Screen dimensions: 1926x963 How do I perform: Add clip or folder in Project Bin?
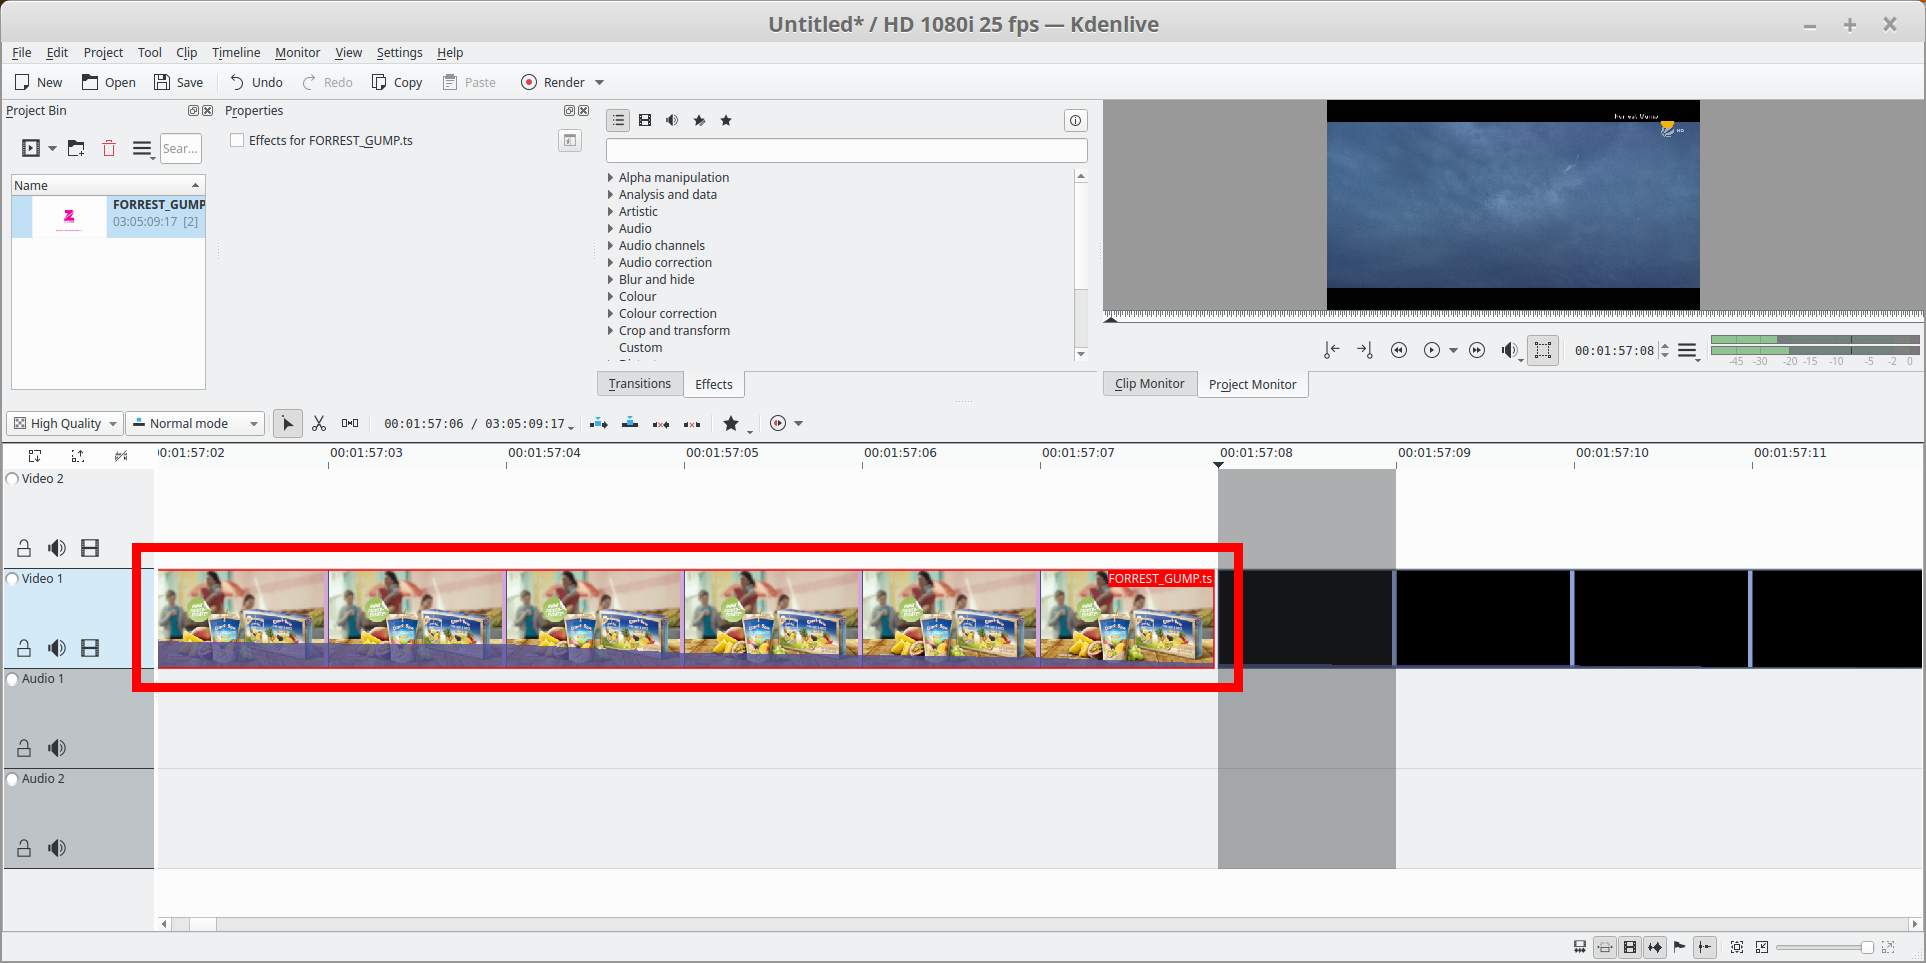click(31, 148)
